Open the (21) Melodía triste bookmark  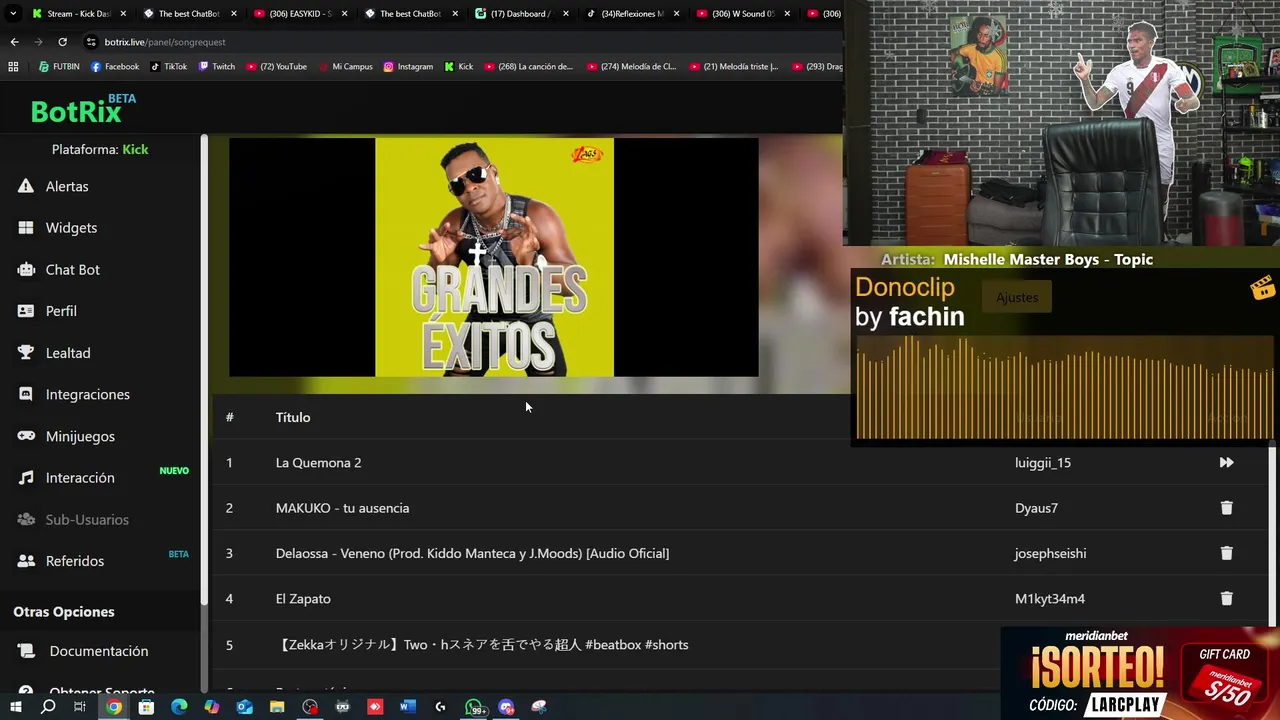coord(733,67)
